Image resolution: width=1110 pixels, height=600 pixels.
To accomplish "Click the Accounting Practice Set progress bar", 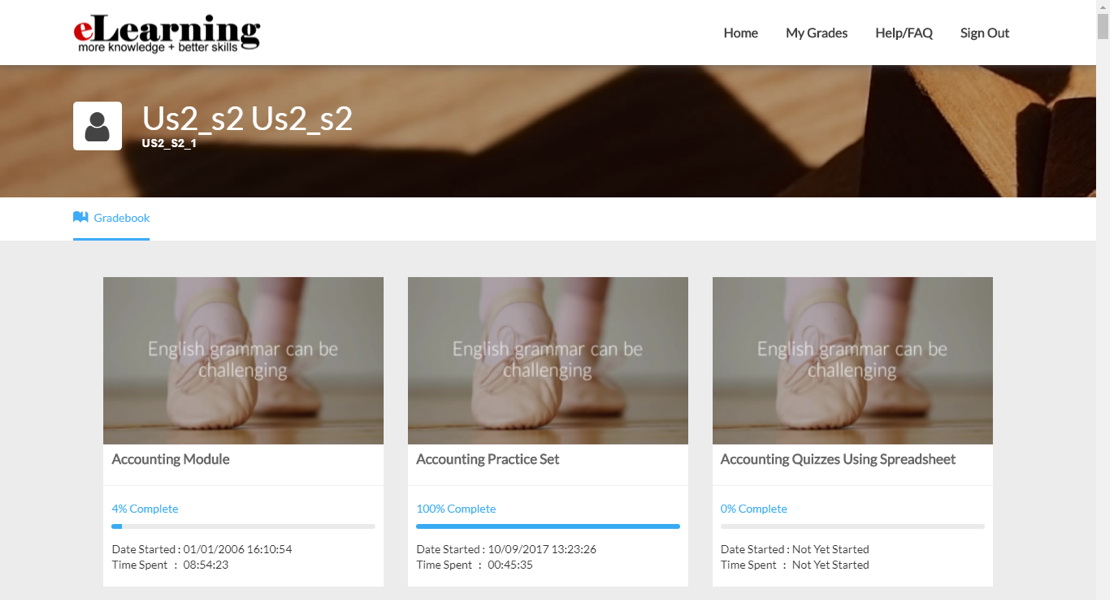I will click(547, 526).
